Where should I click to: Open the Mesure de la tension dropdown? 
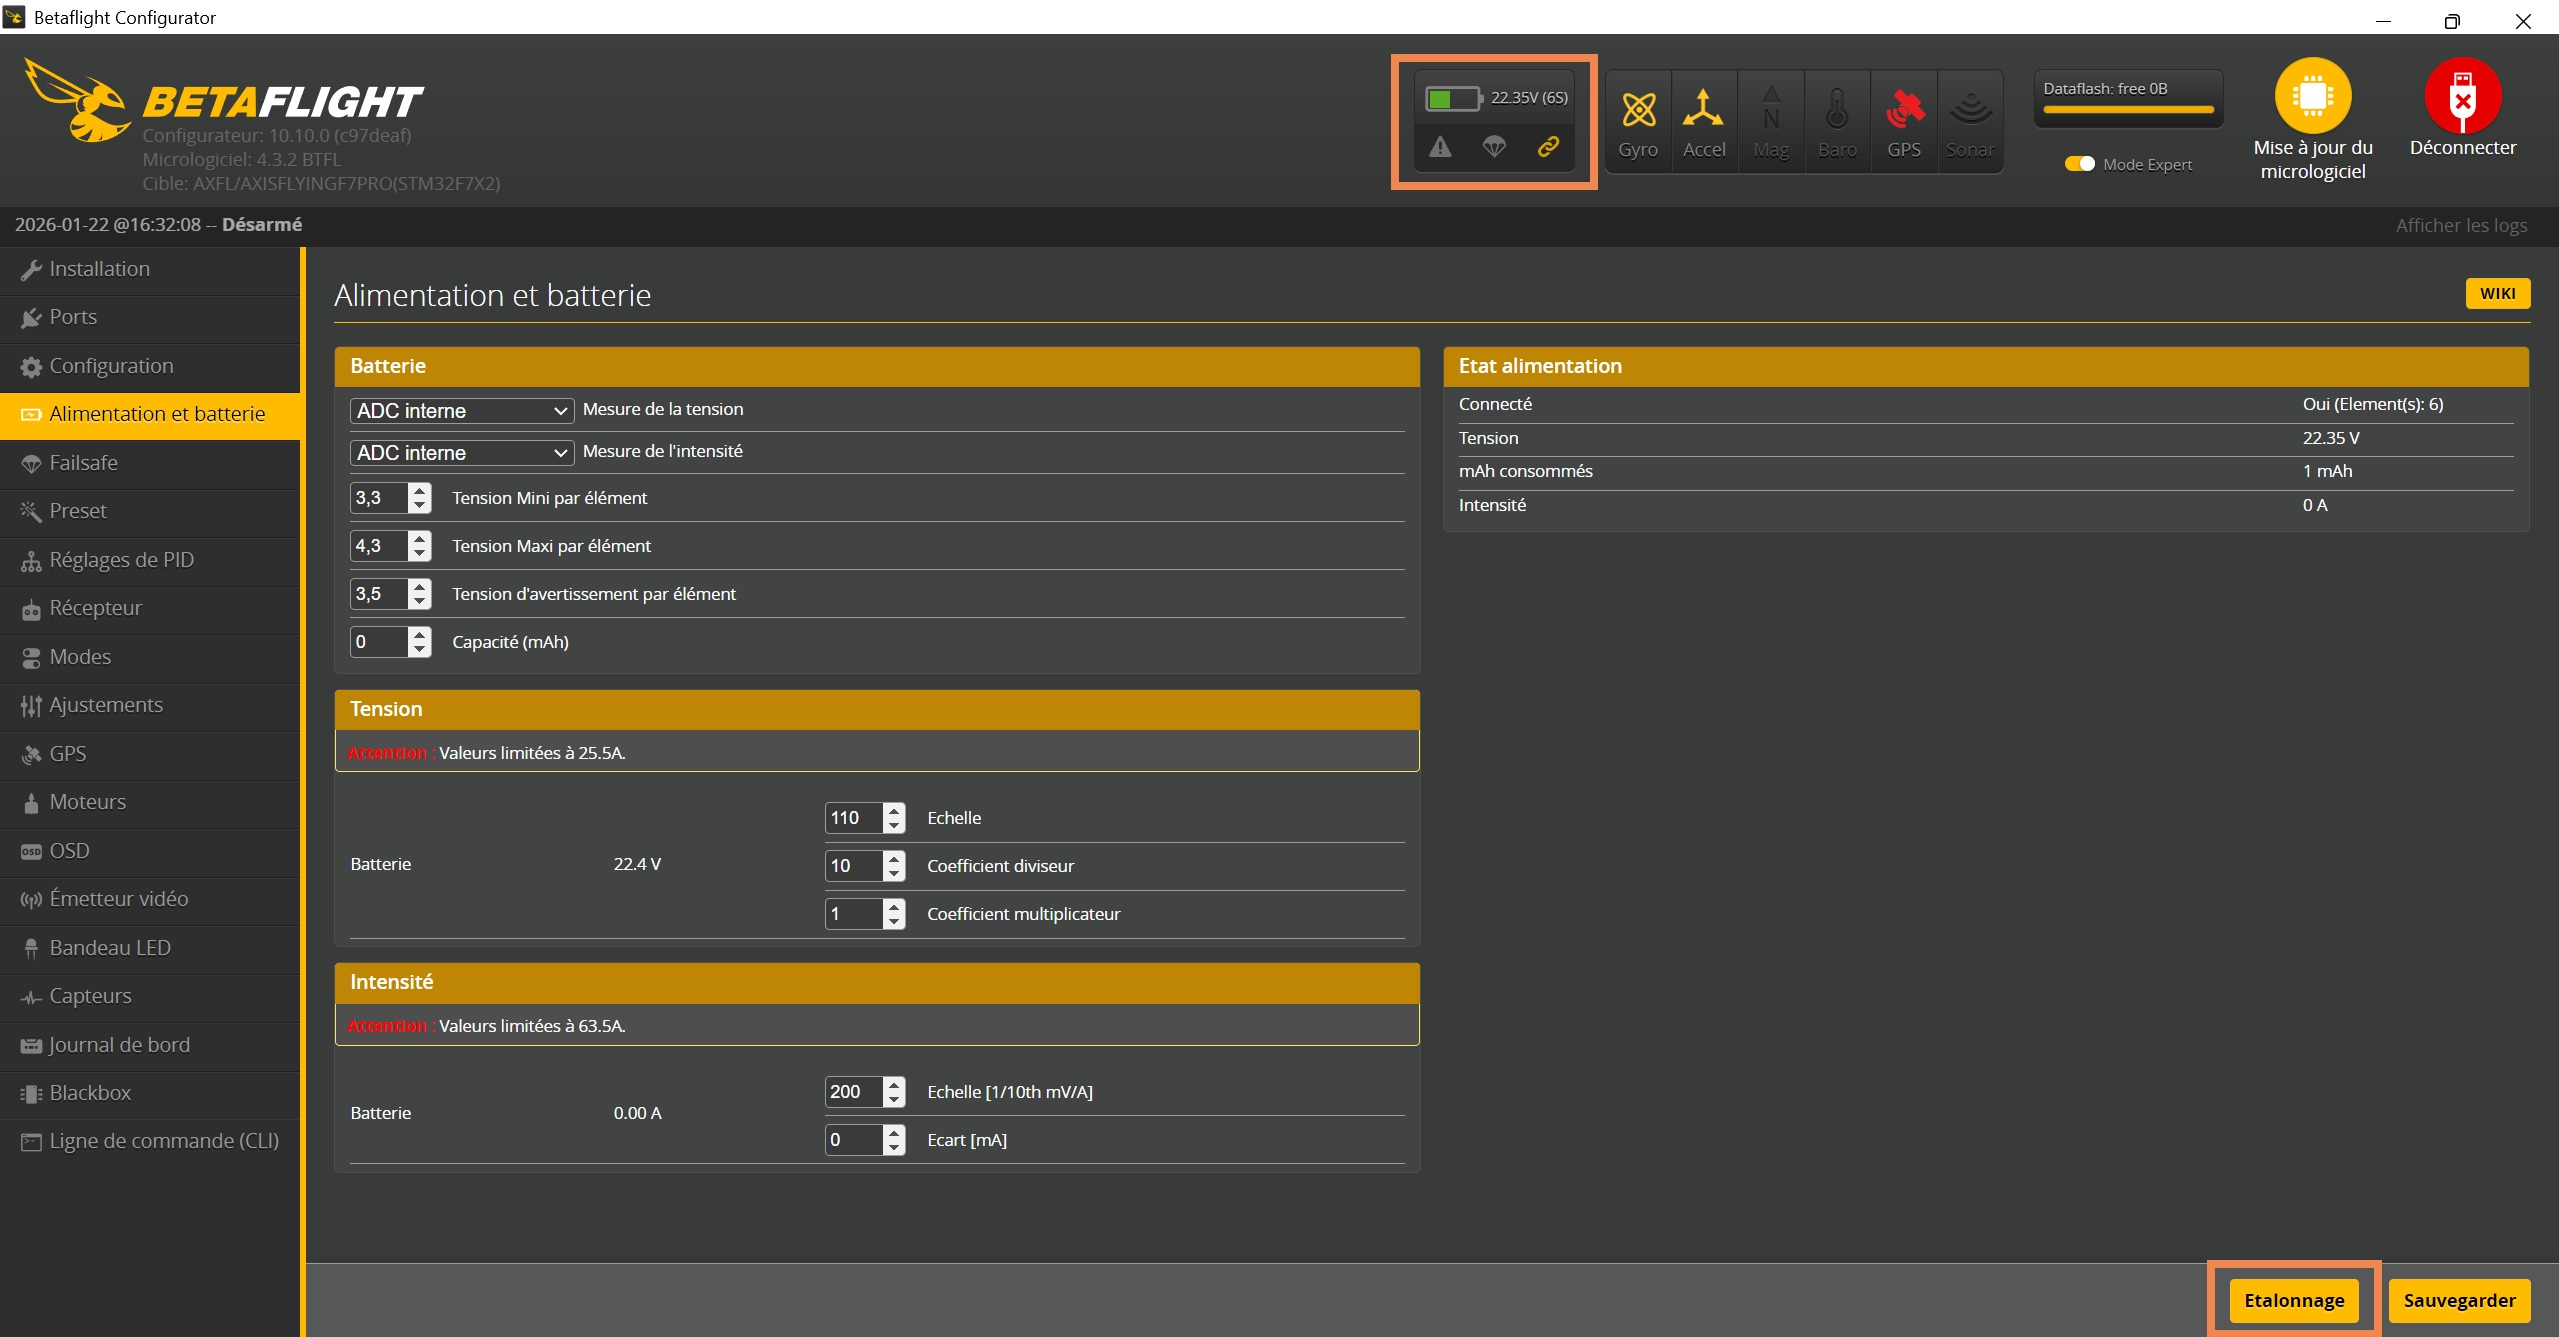click(x=461, y=411)
